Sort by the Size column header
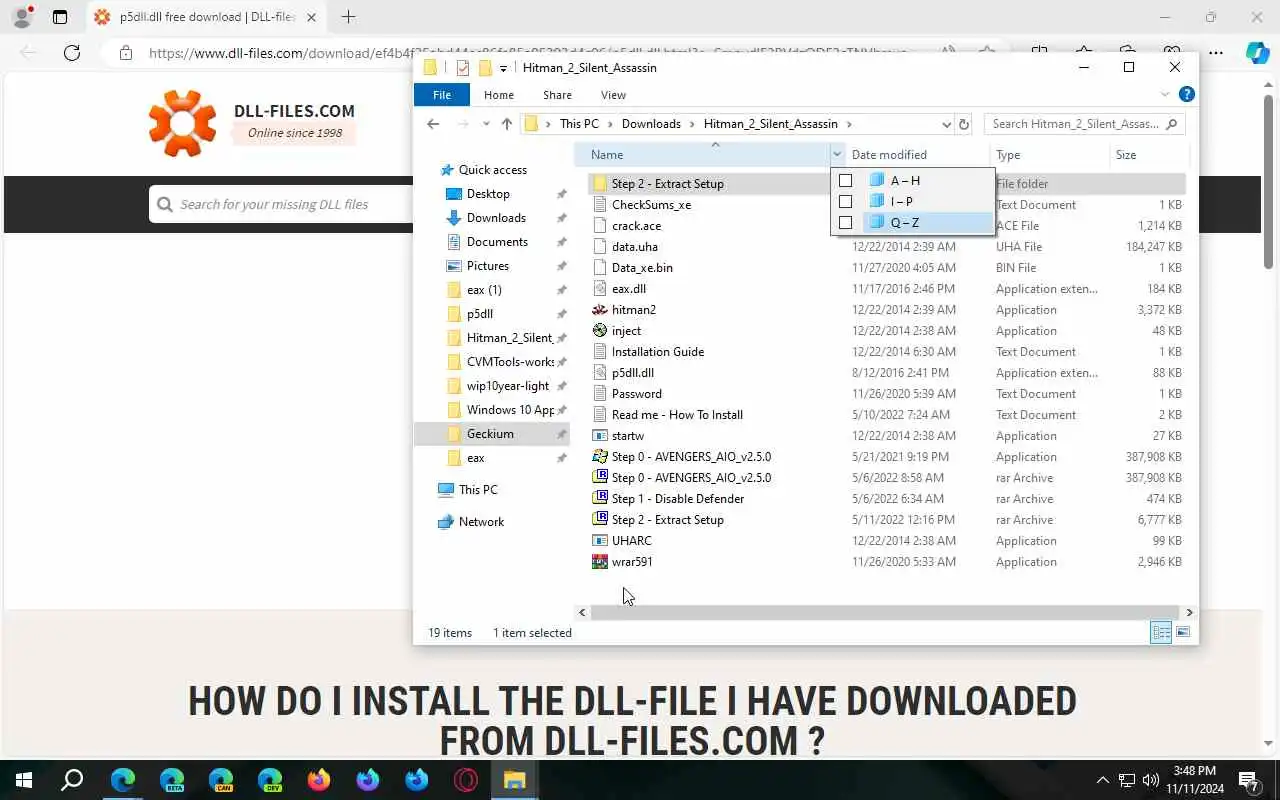This screenshot has height=800, width=1280. (x=1150, y=155)
